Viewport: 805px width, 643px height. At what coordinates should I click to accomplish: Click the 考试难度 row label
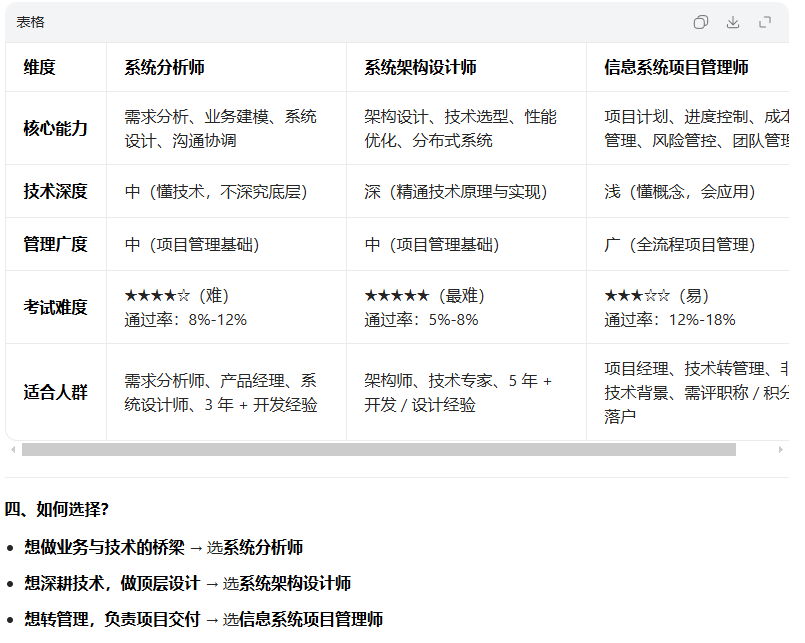click(56, 307)
